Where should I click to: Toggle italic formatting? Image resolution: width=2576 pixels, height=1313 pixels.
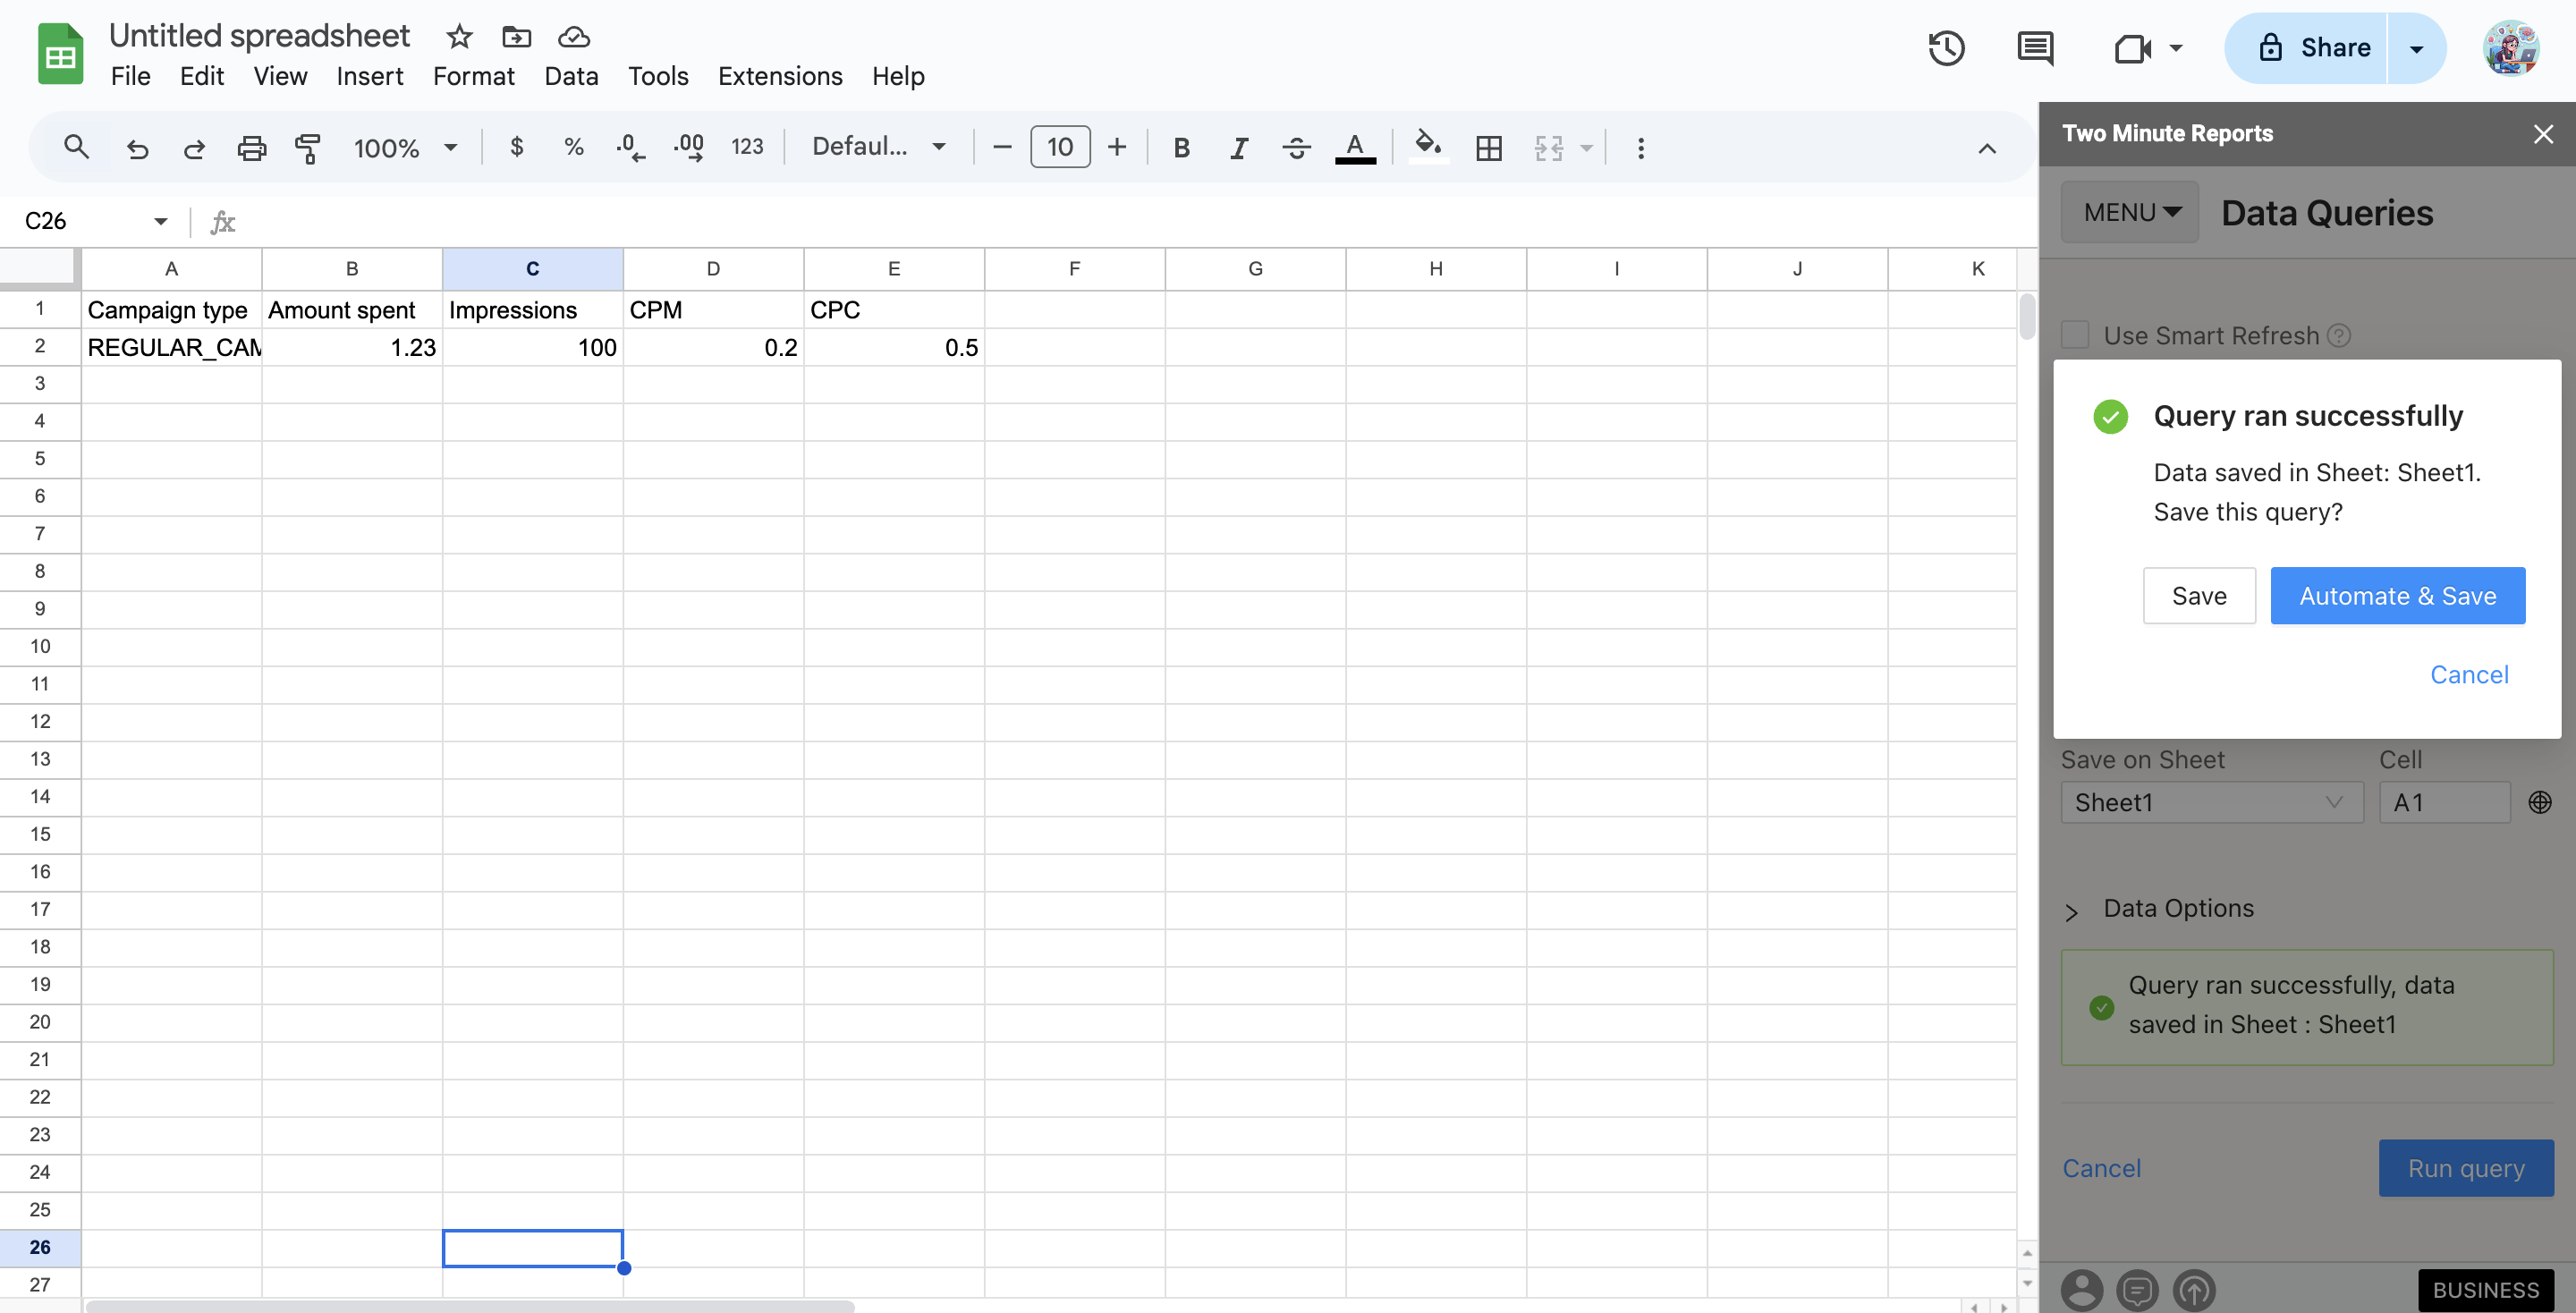click(1239, 148)
